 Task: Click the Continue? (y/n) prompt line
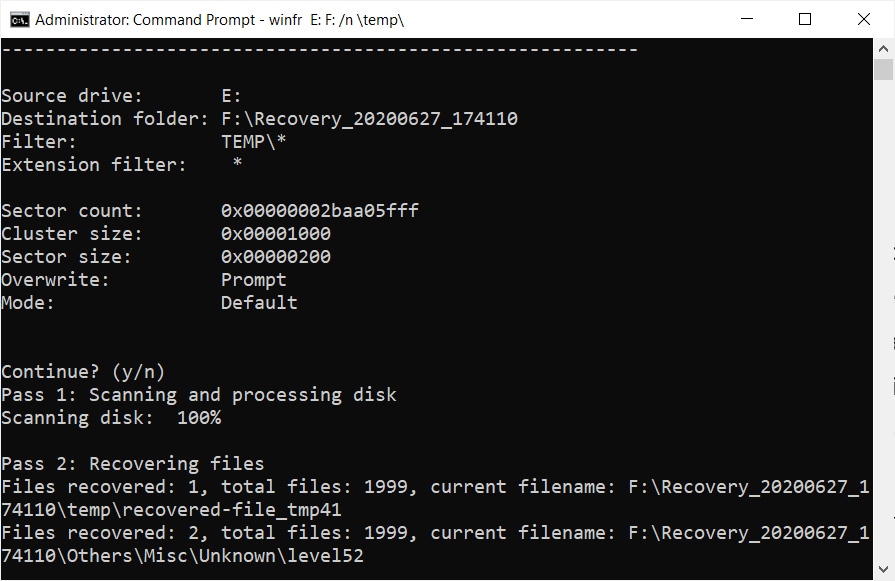[x=83, y=372]
